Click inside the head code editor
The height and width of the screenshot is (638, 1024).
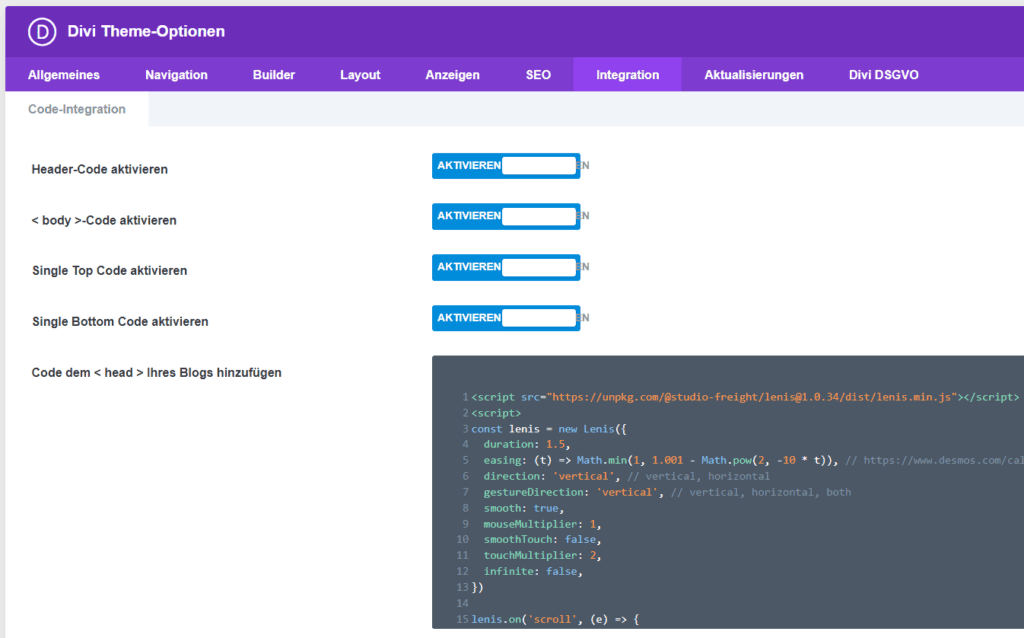(x=728, y=492)
